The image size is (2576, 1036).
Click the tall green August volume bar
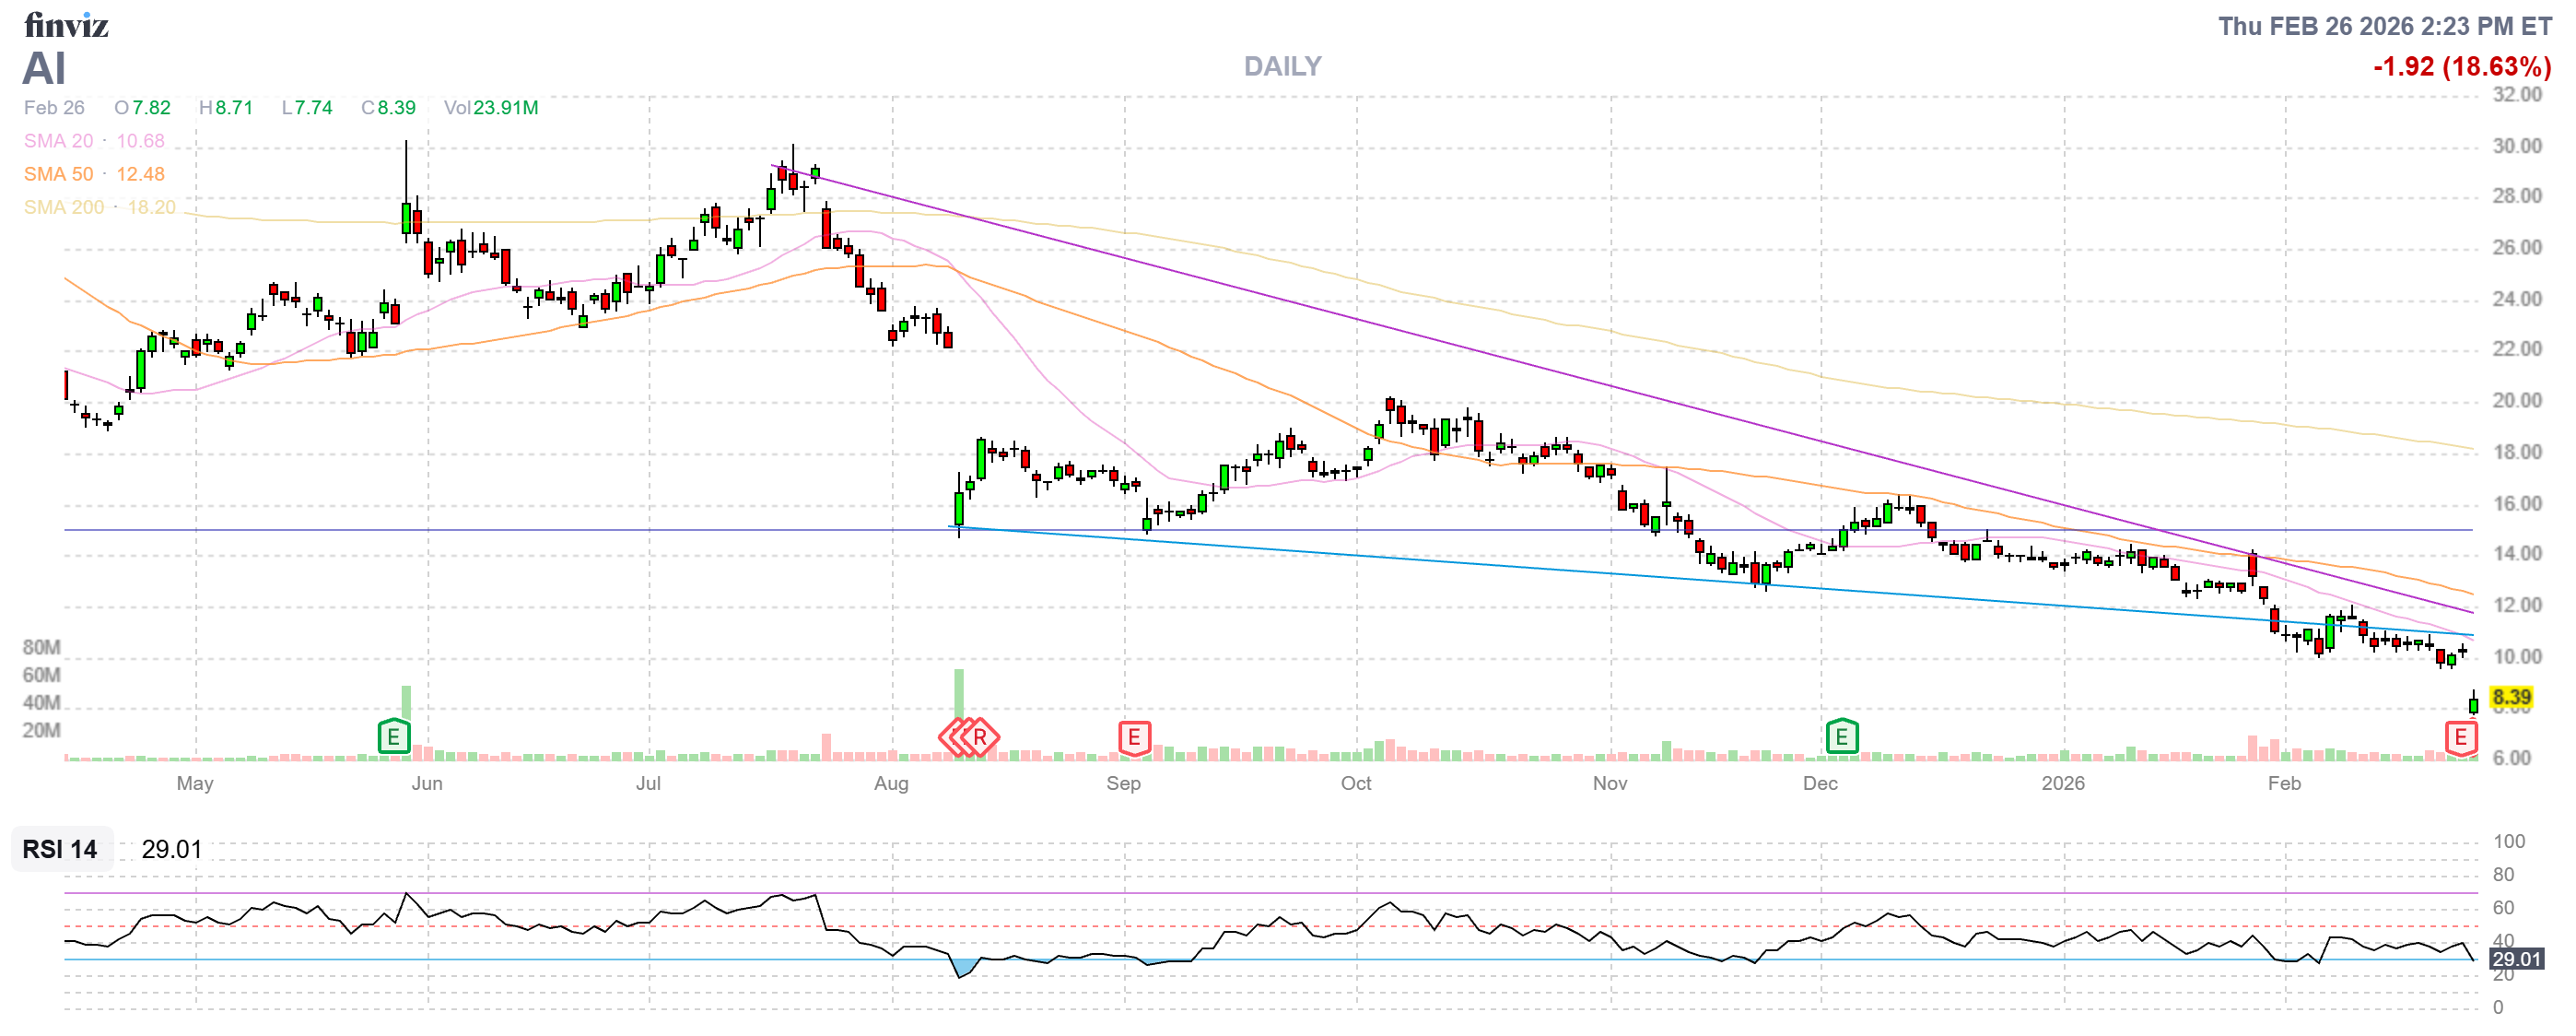pos(959,693)
